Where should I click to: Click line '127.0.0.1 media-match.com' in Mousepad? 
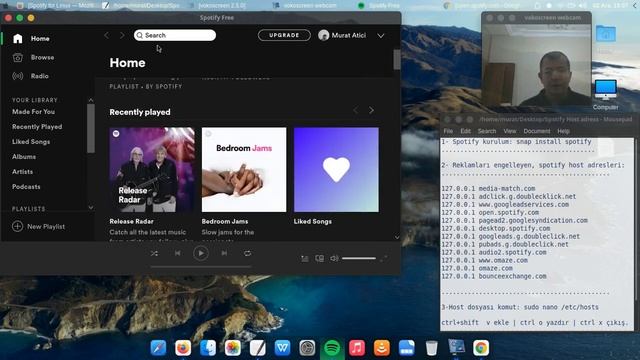point(488,189)
